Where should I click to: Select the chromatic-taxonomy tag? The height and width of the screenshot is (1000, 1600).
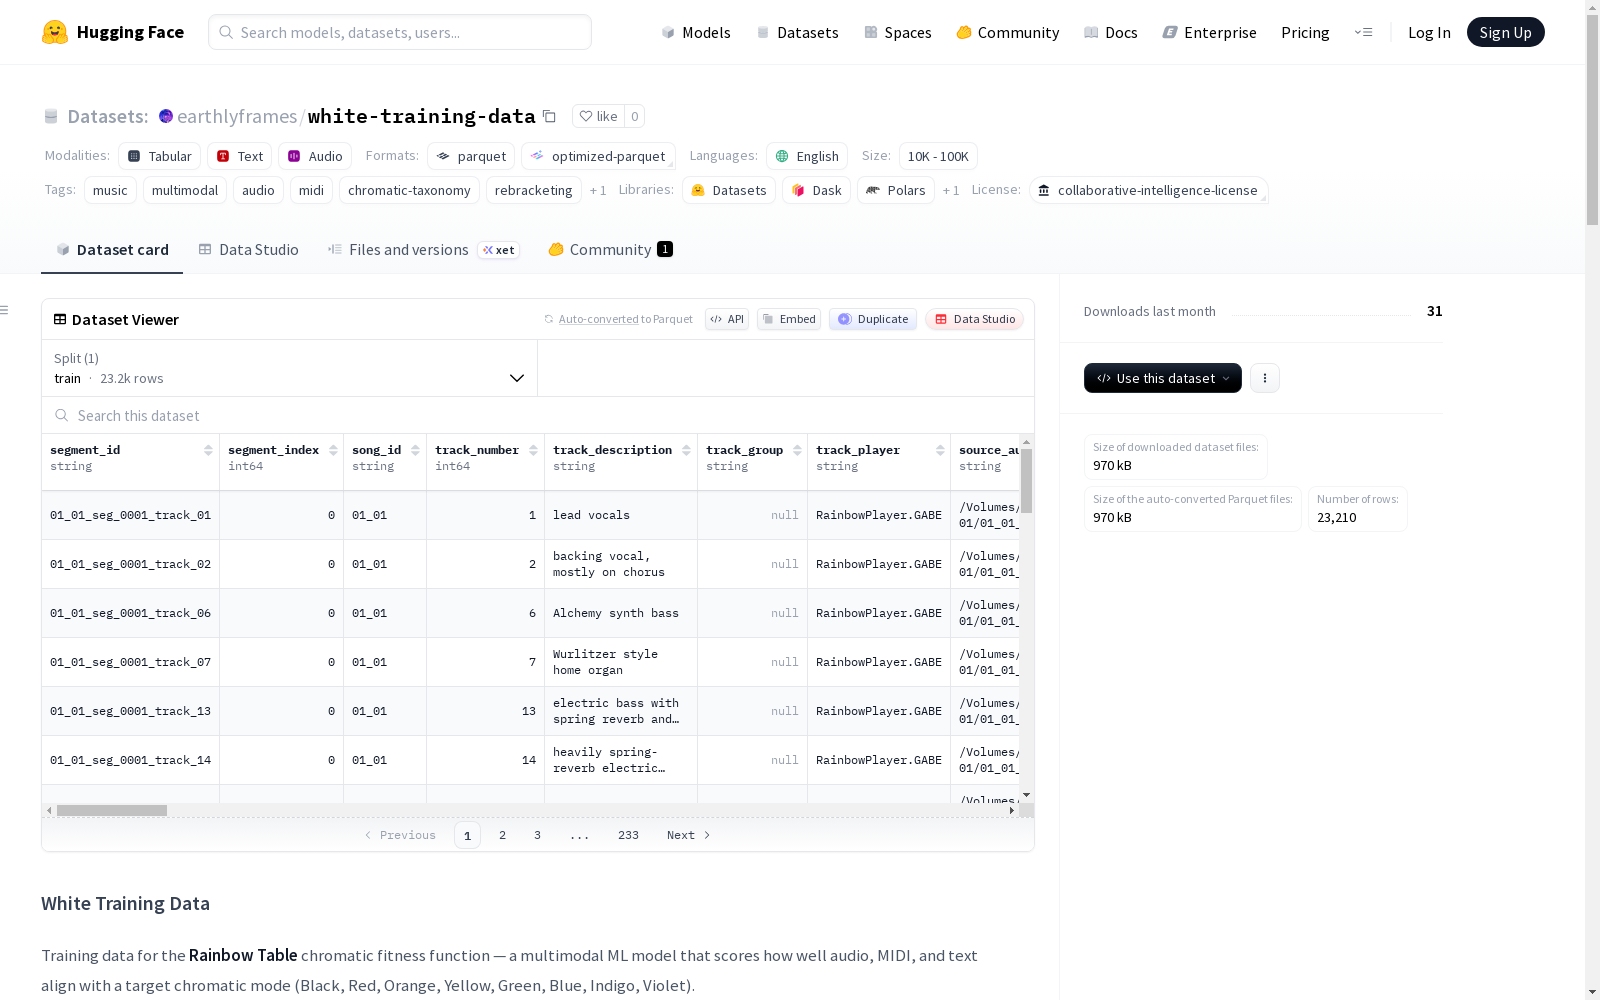409,190
